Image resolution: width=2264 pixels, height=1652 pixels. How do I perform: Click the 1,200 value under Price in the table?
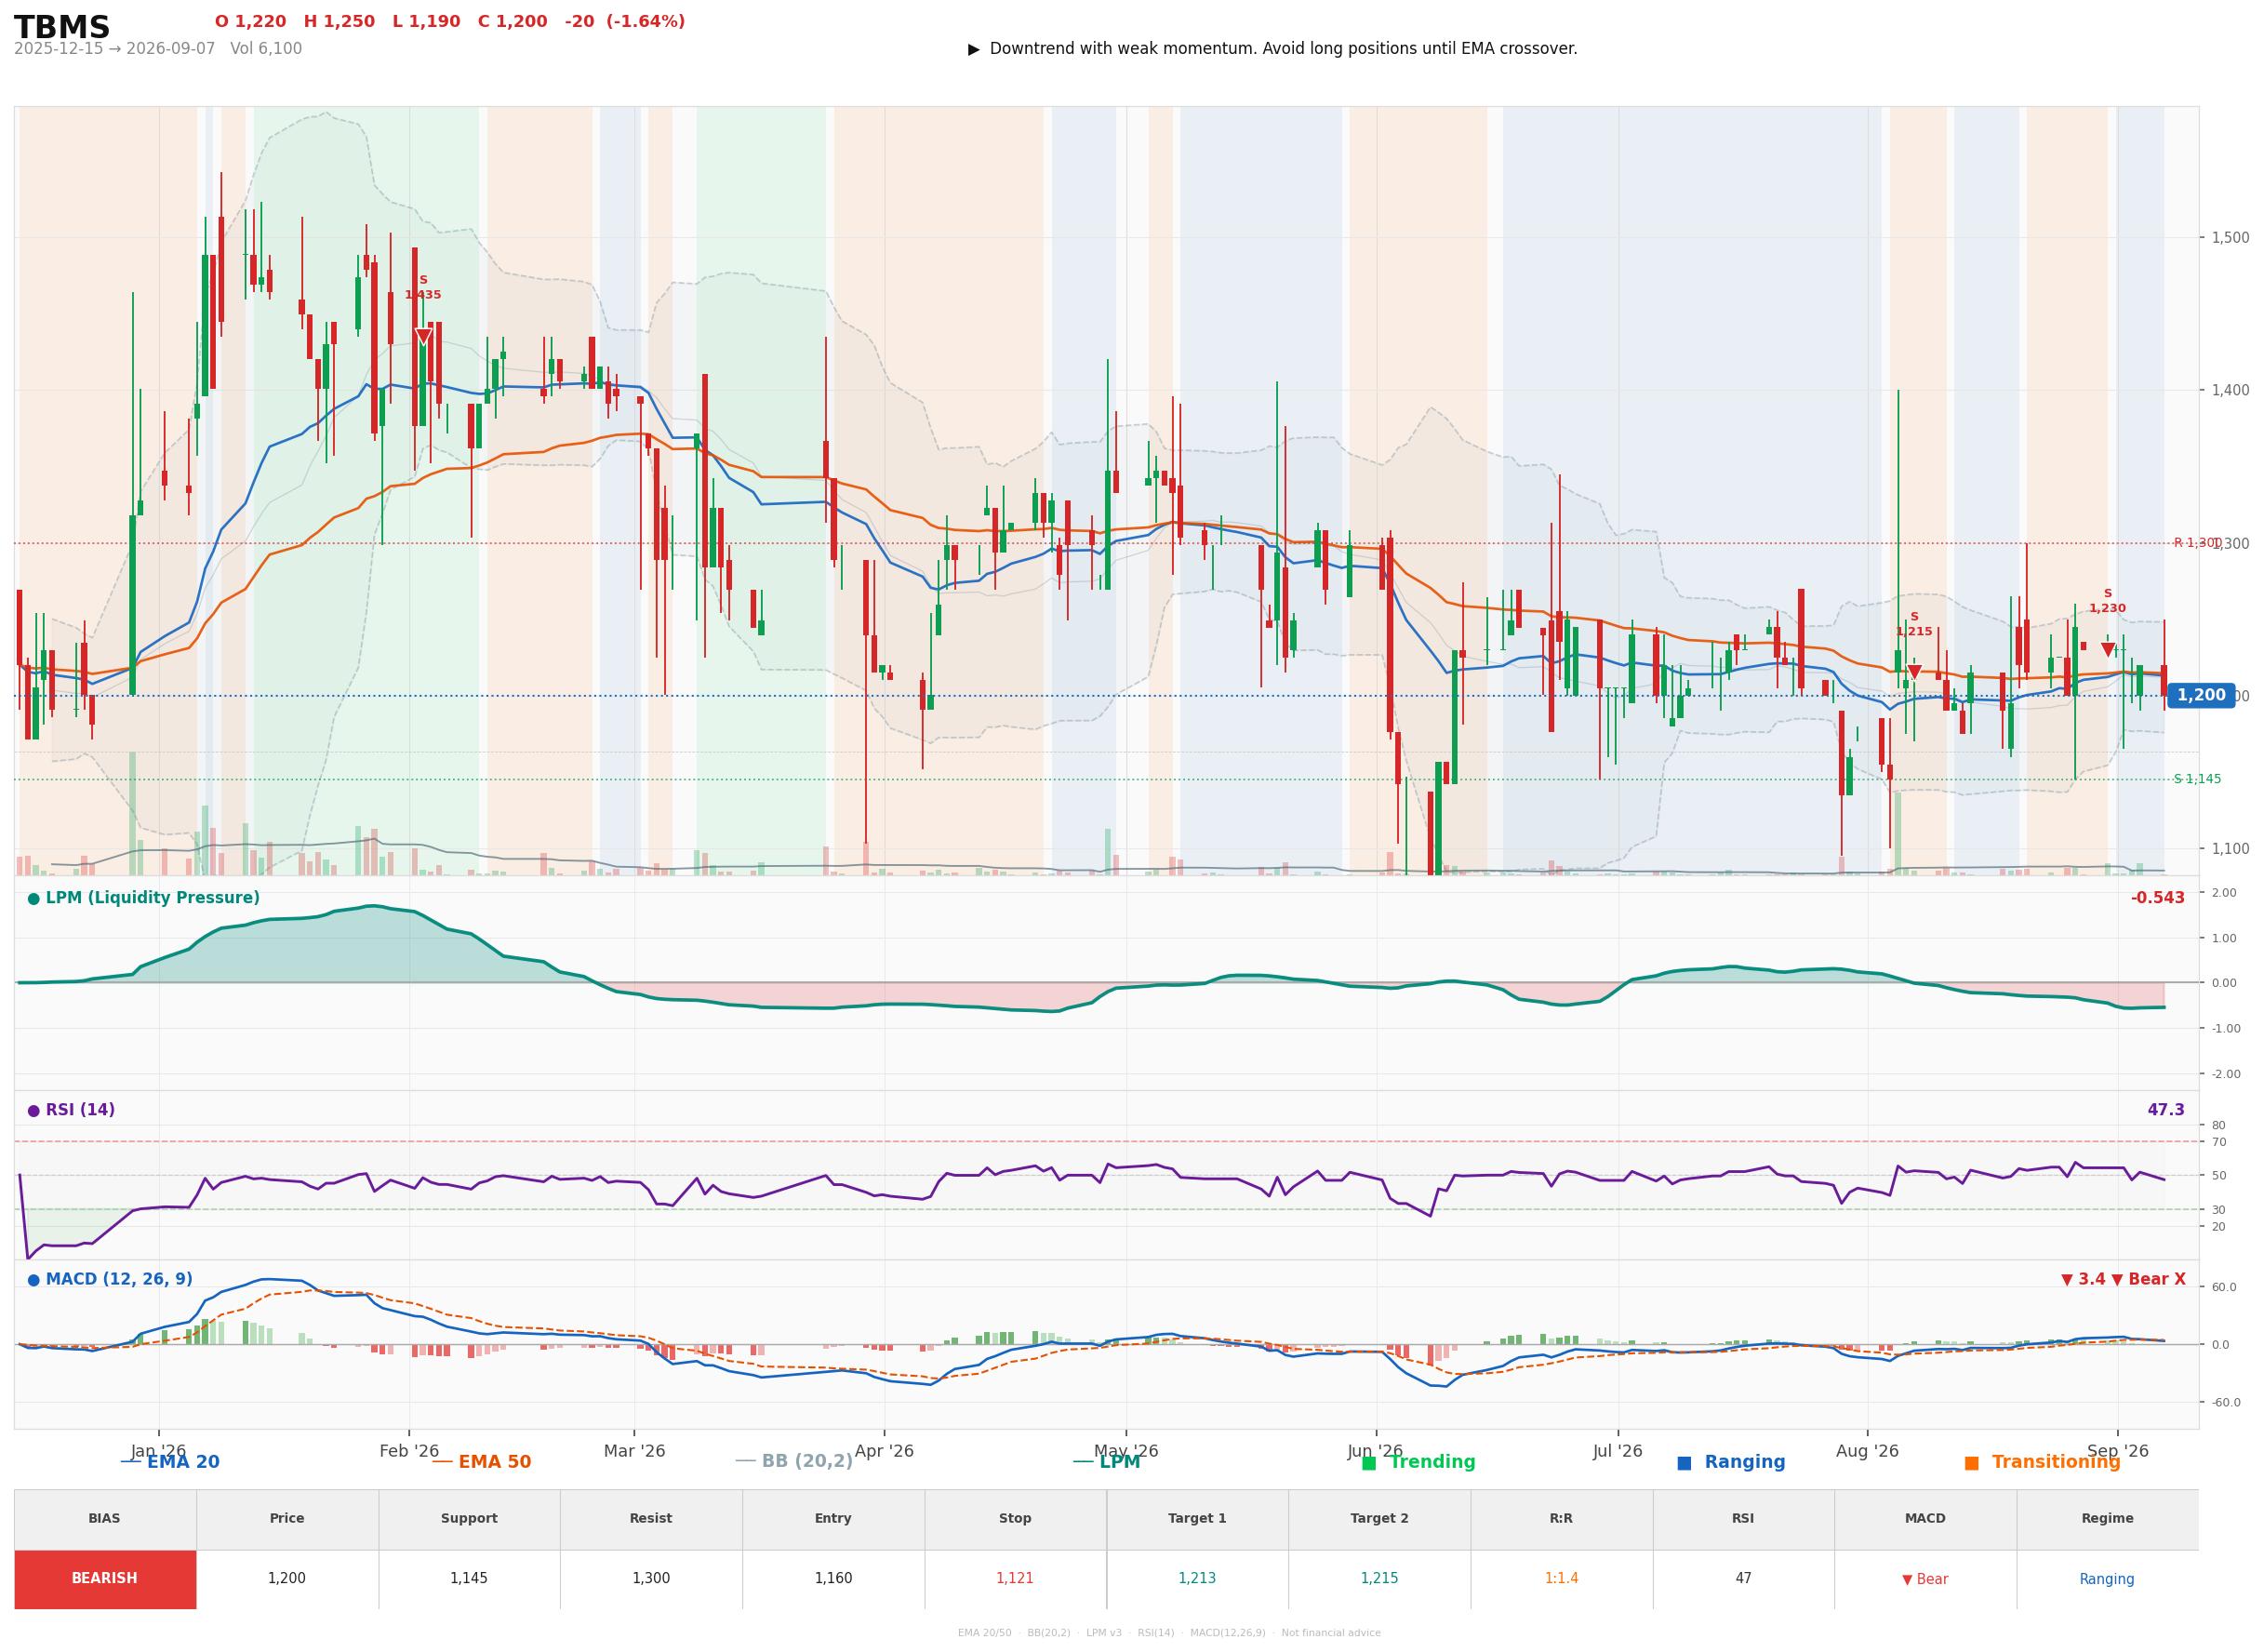click(x=287, y=1579)
